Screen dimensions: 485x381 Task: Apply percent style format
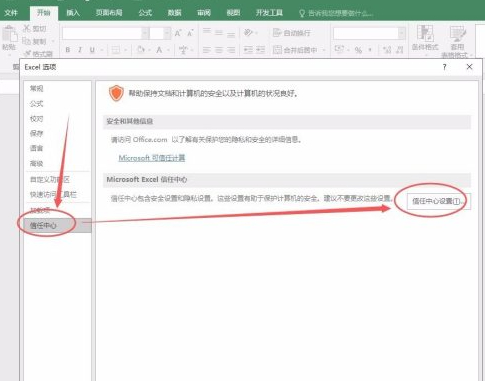[358, 50]
